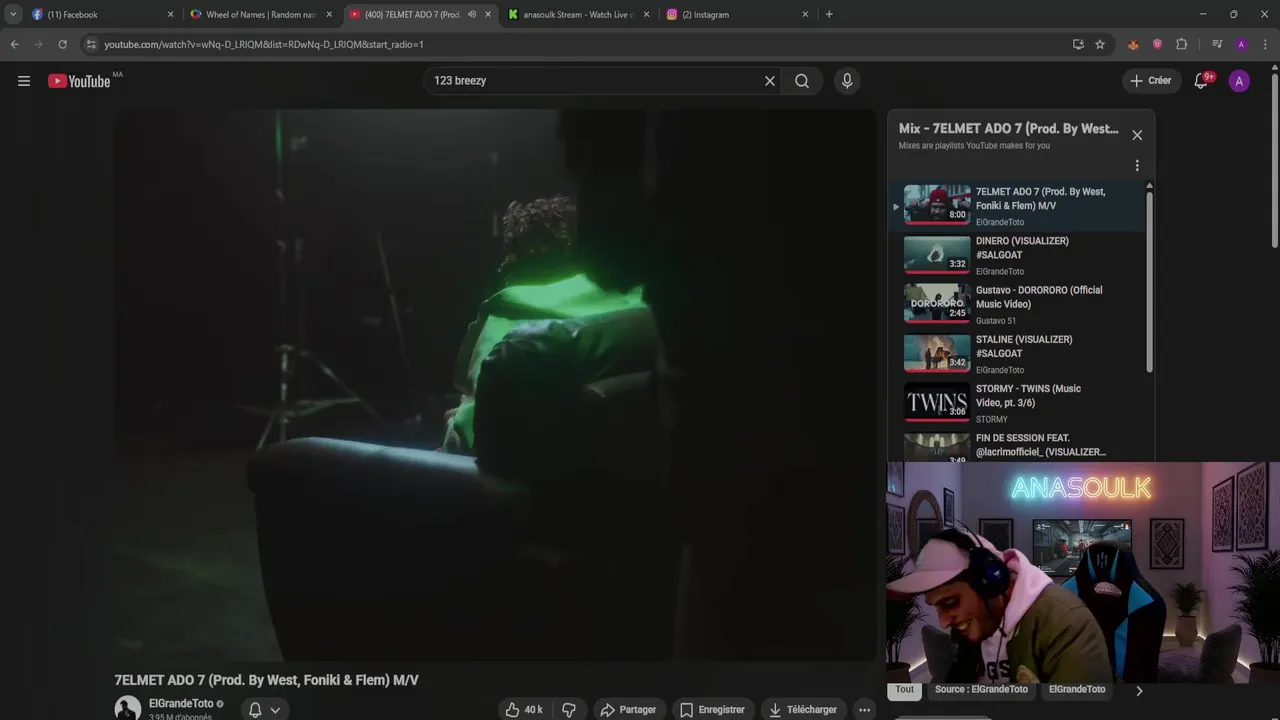The image size is (1280, 720).
Task: Play DINERO (VISUALIZER) from the mix
Action: pos(1016,255)
